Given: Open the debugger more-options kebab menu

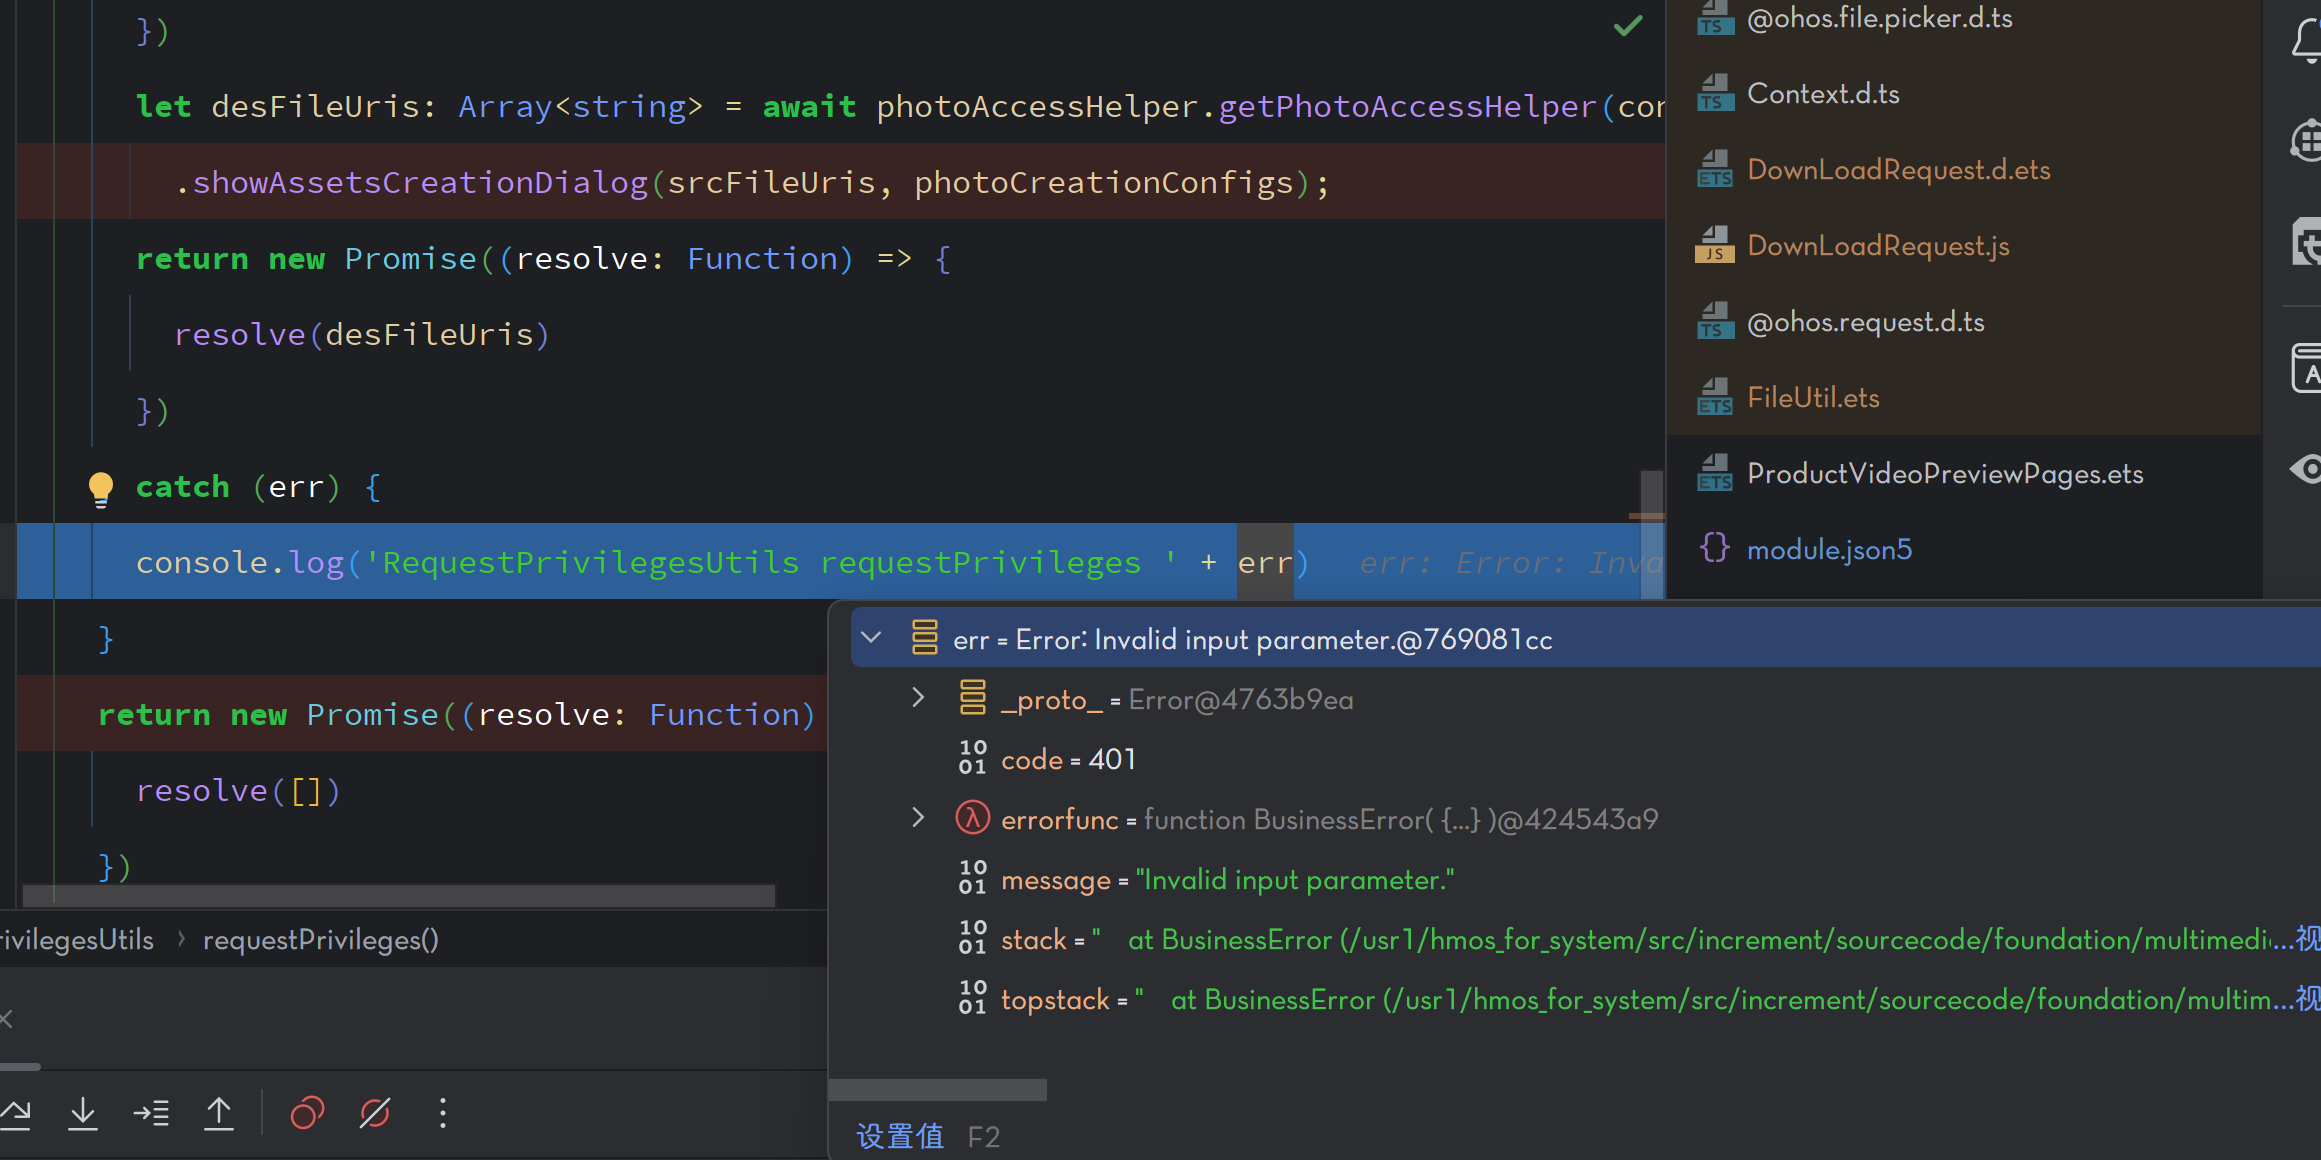Looking at the screenshot, I should point(443,1113).
